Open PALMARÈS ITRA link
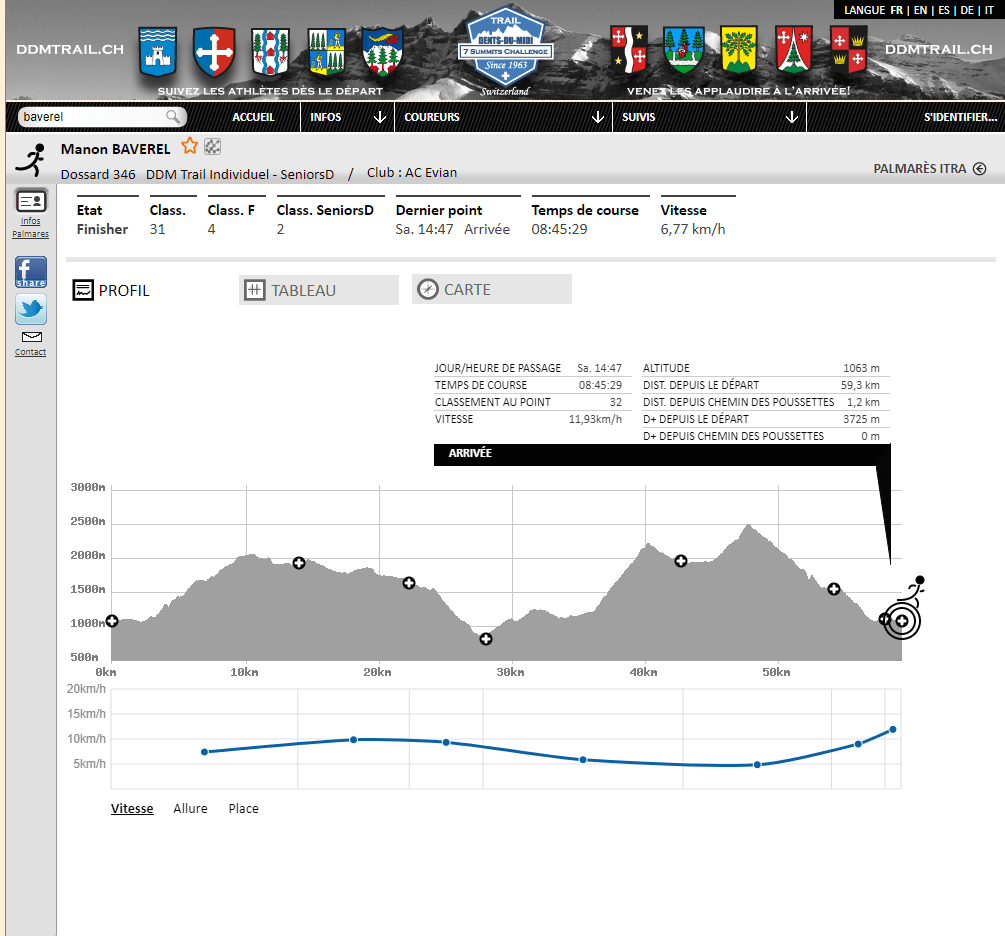This screenshot has width=1005, height=936. [x=929, y=169]
